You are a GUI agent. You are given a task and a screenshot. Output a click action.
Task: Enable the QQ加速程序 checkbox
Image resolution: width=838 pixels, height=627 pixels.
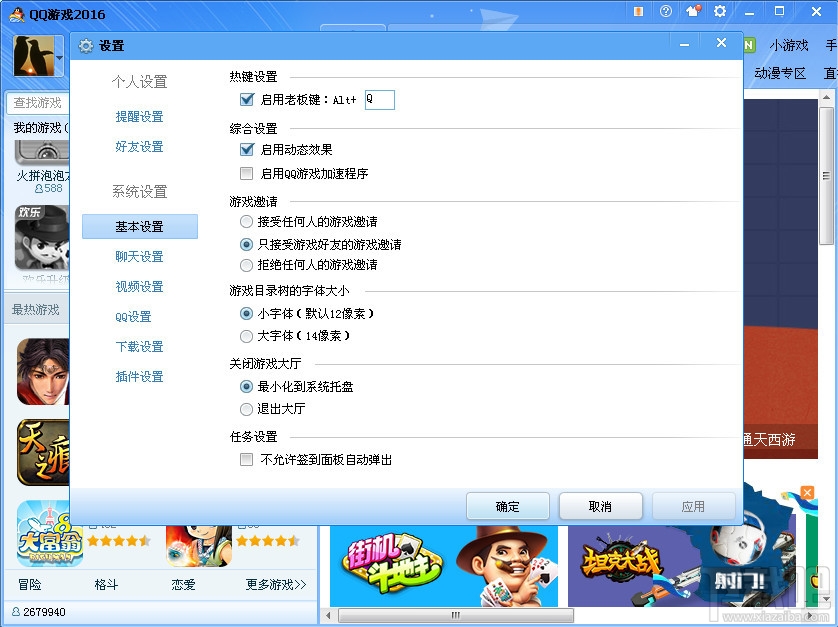tap(245, 172)
